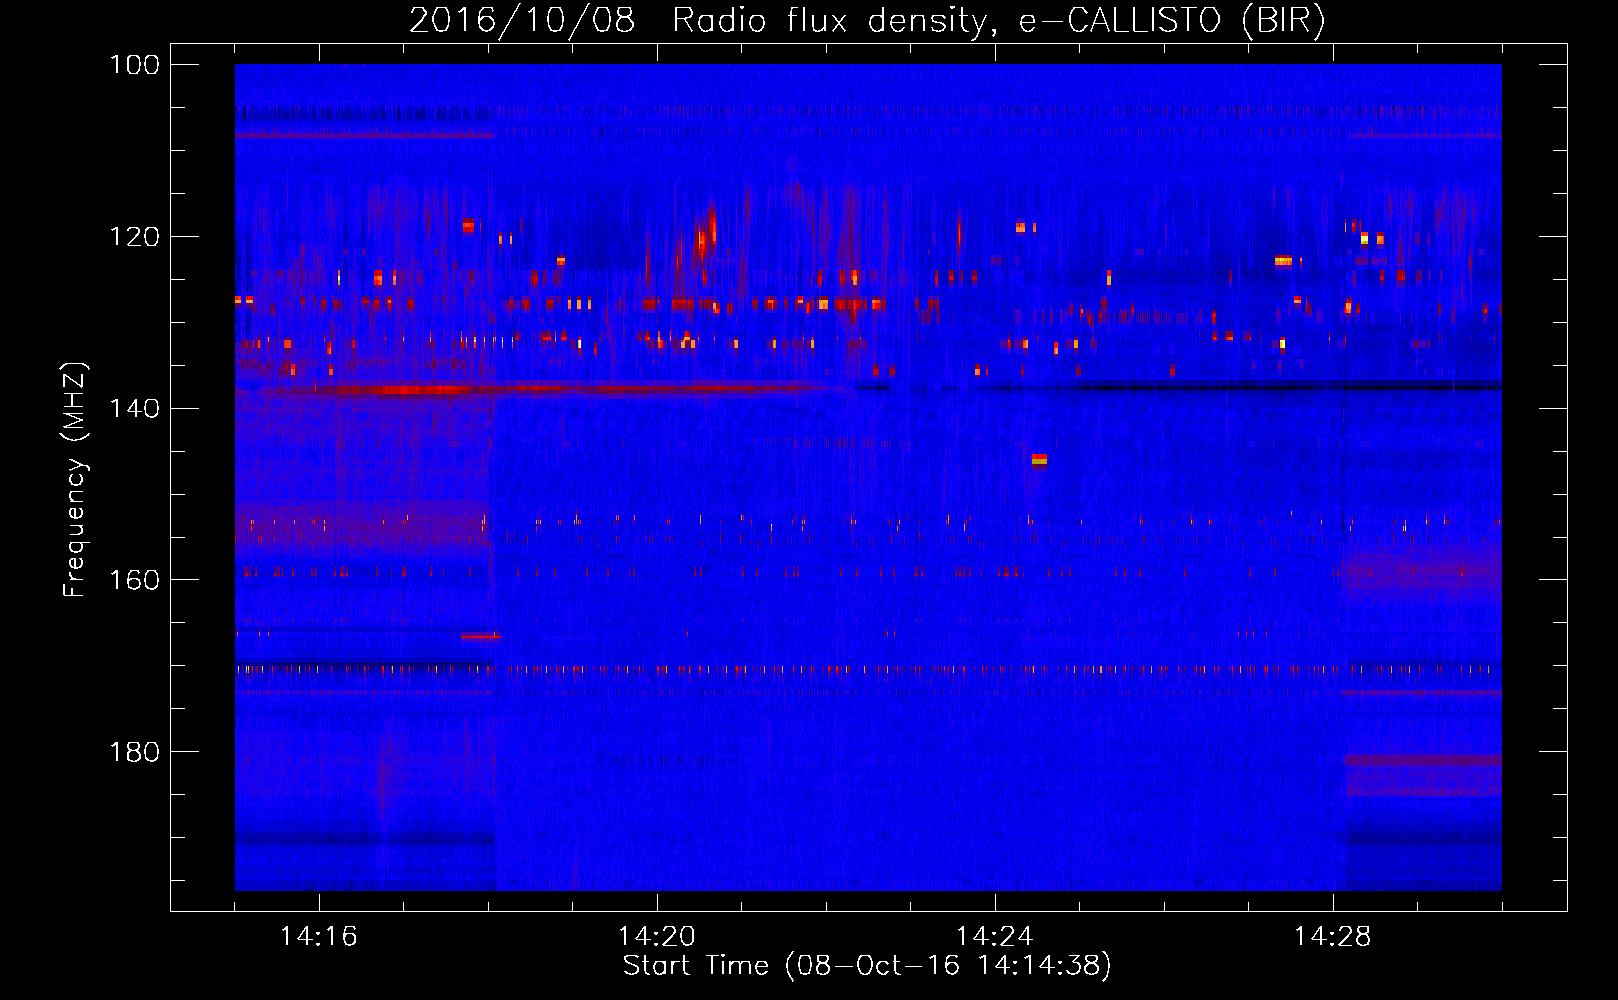Click the 14:28 time tick label
Viewport: 1618px width, 1000px height.
click(x=1333, y=936)
